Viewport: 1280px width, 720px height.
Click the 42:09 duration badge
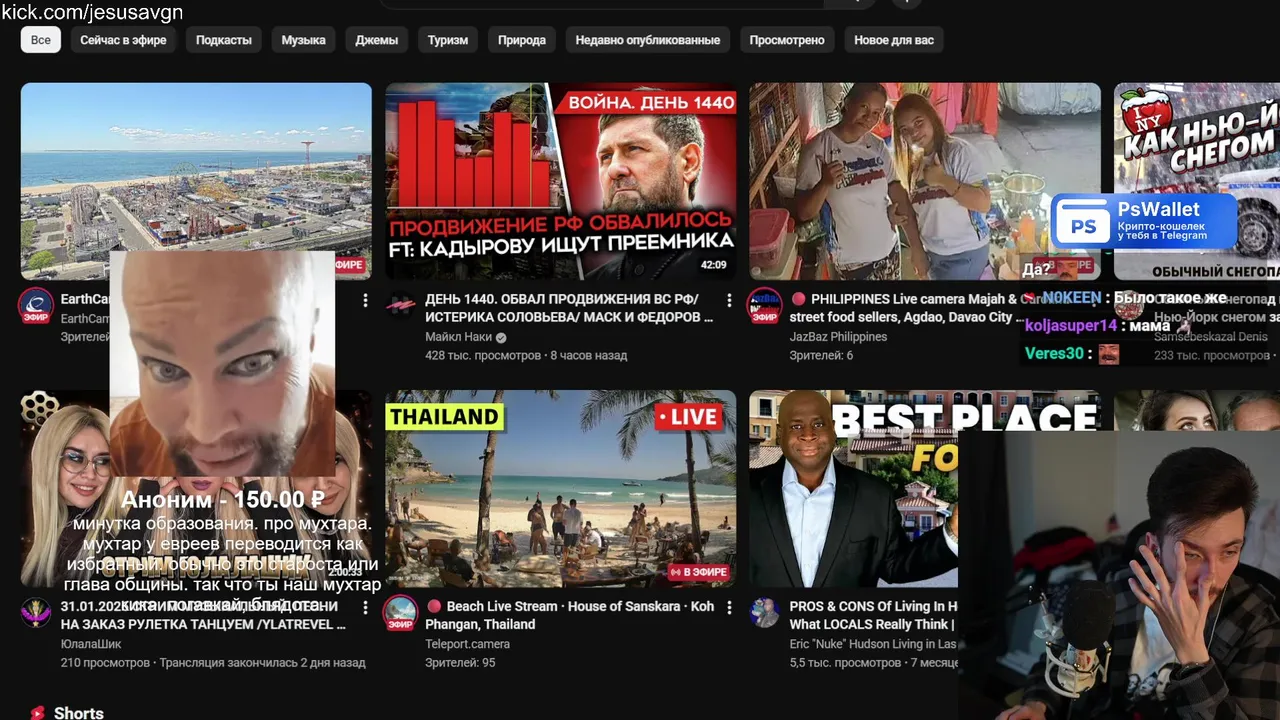[713, 265]
